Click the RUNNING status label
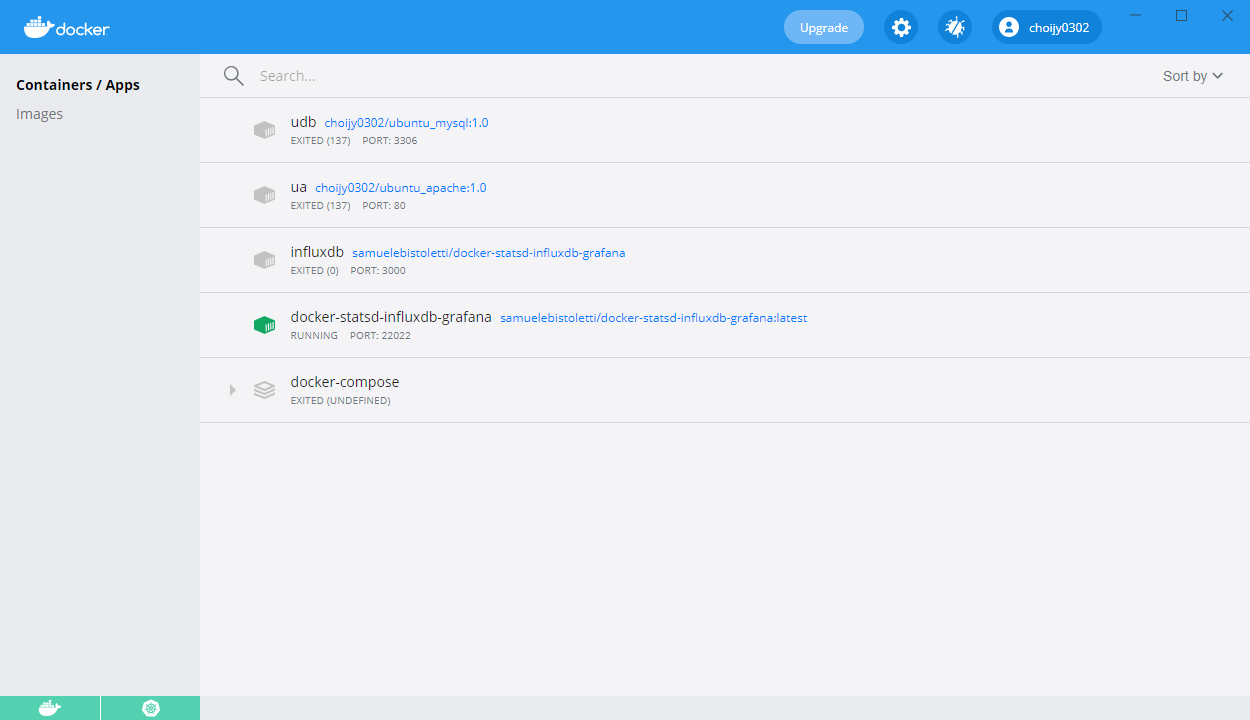The width and height of the screenshot is (1250, 720). [x=314, y=336]
